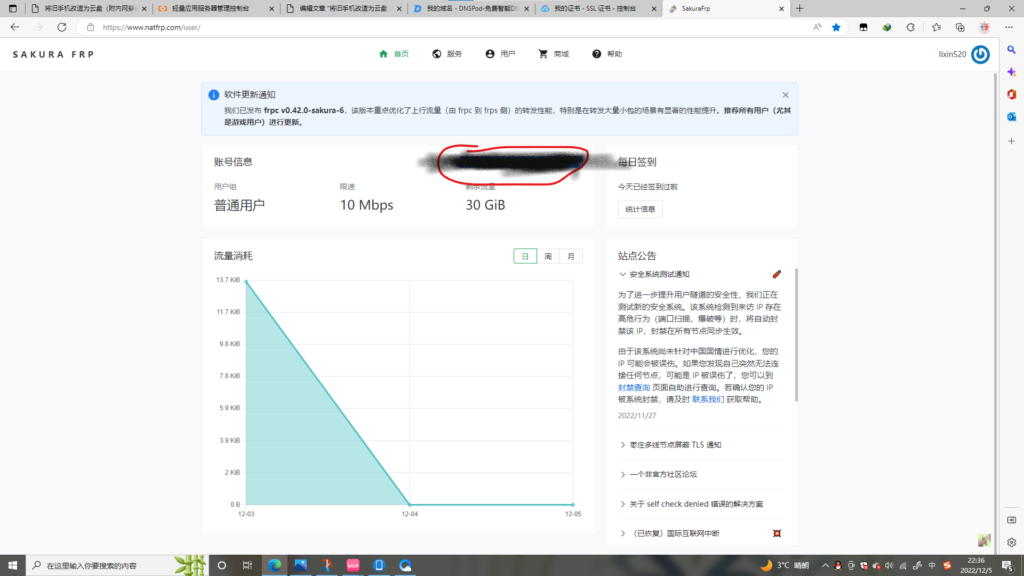Open the 联系我们 contact link
1024x576 pixels.
click(708, 399)
